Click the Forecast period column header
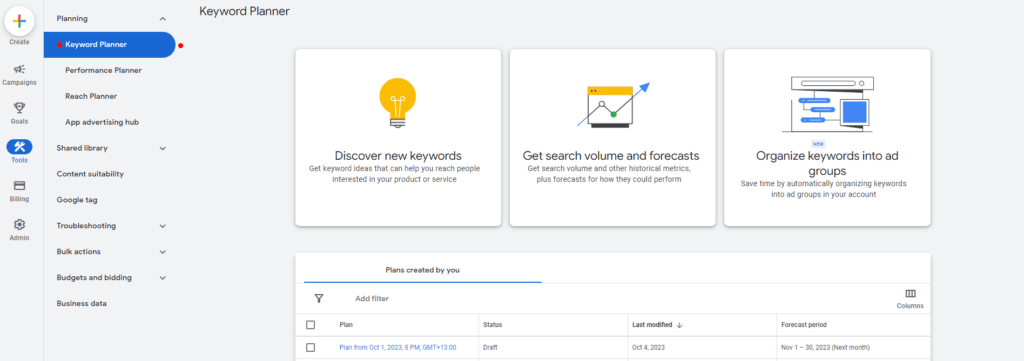This screenshot has width=1024, height=361. coord(804,324)
